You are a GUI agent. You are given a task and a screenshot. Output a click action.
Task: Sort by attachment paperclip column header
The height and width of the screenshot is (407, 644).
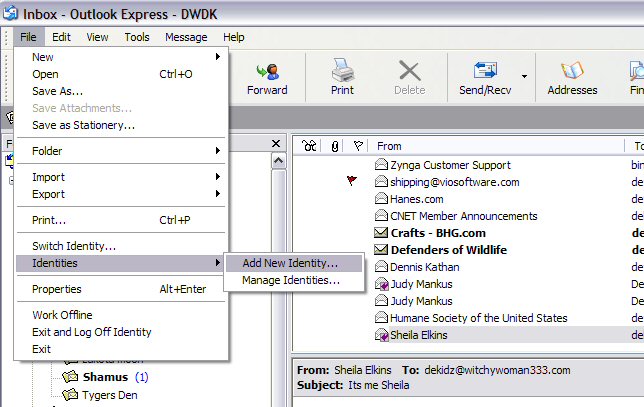pyautogui.click(x=335, y=146)
